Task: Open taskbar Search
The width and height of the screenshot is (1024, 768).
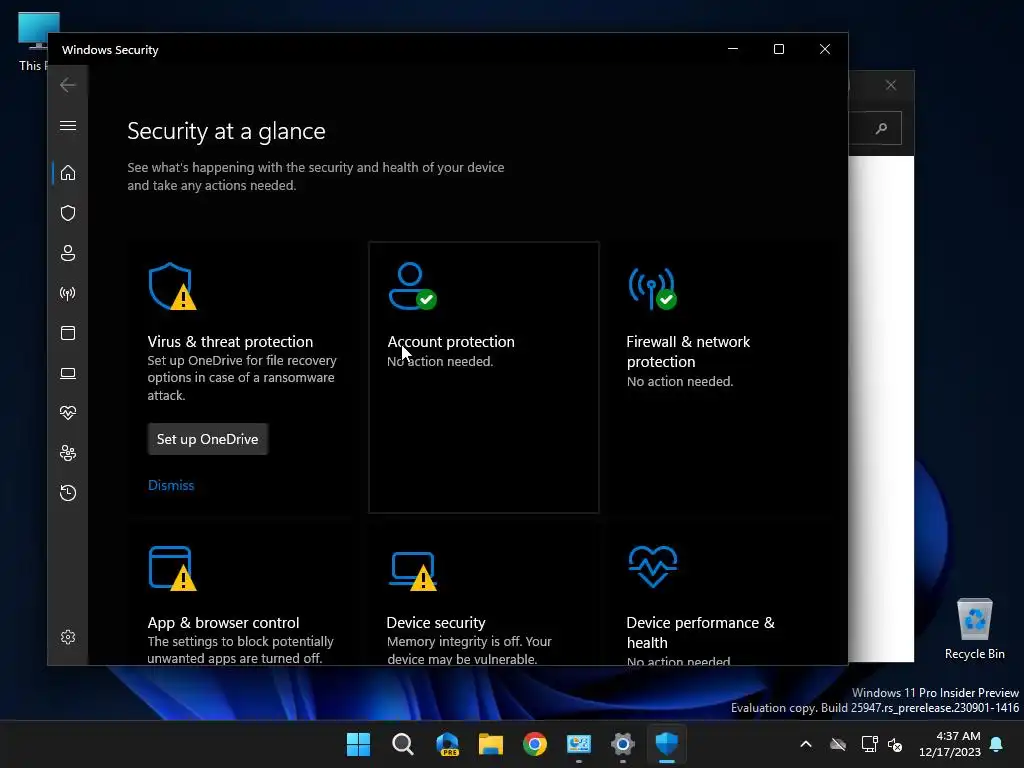Action: (402, 744)
